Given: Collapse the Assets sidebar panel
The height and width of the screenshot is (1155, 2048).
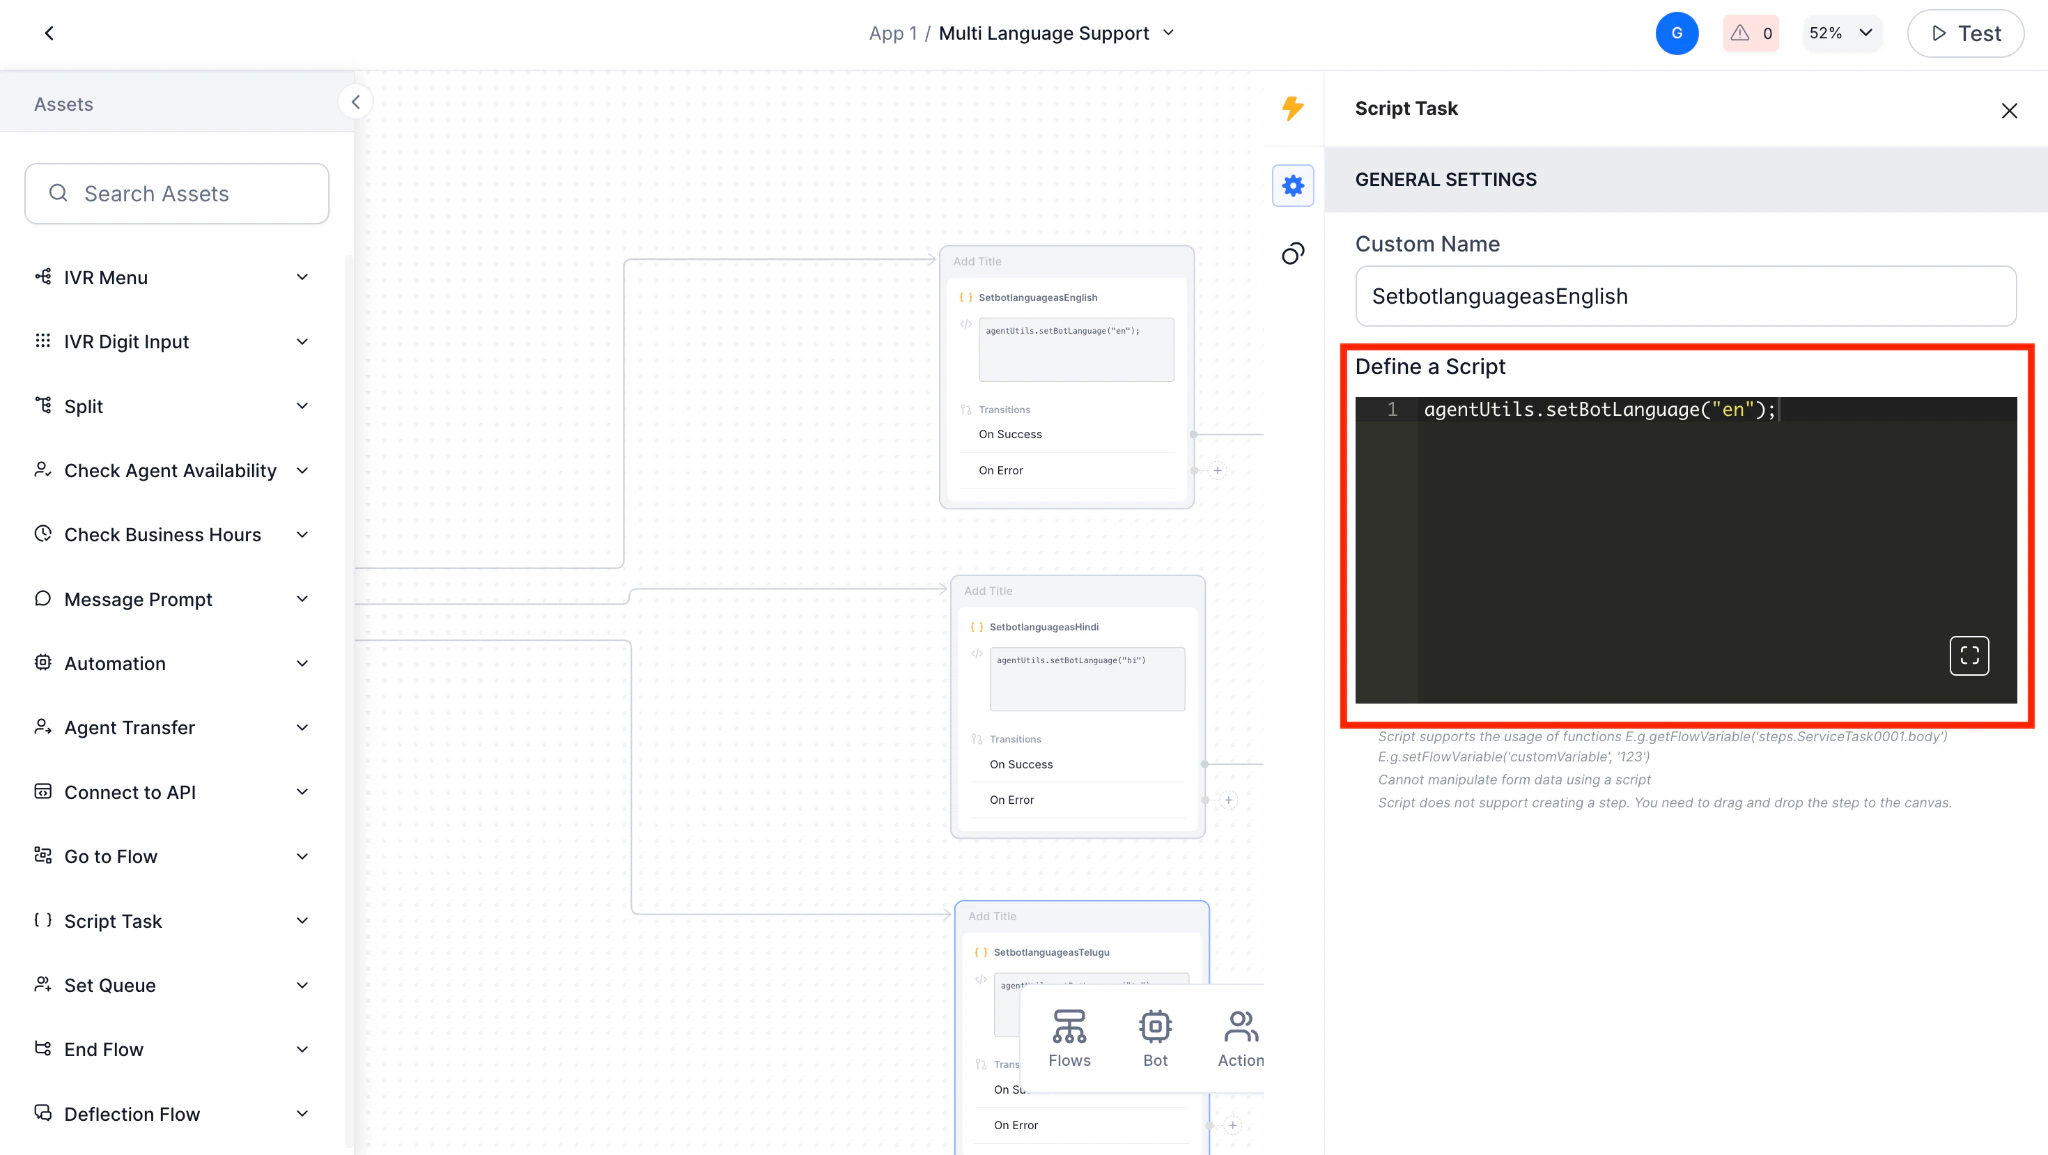Looking at the screenshot, I should [x=355, y=102].
